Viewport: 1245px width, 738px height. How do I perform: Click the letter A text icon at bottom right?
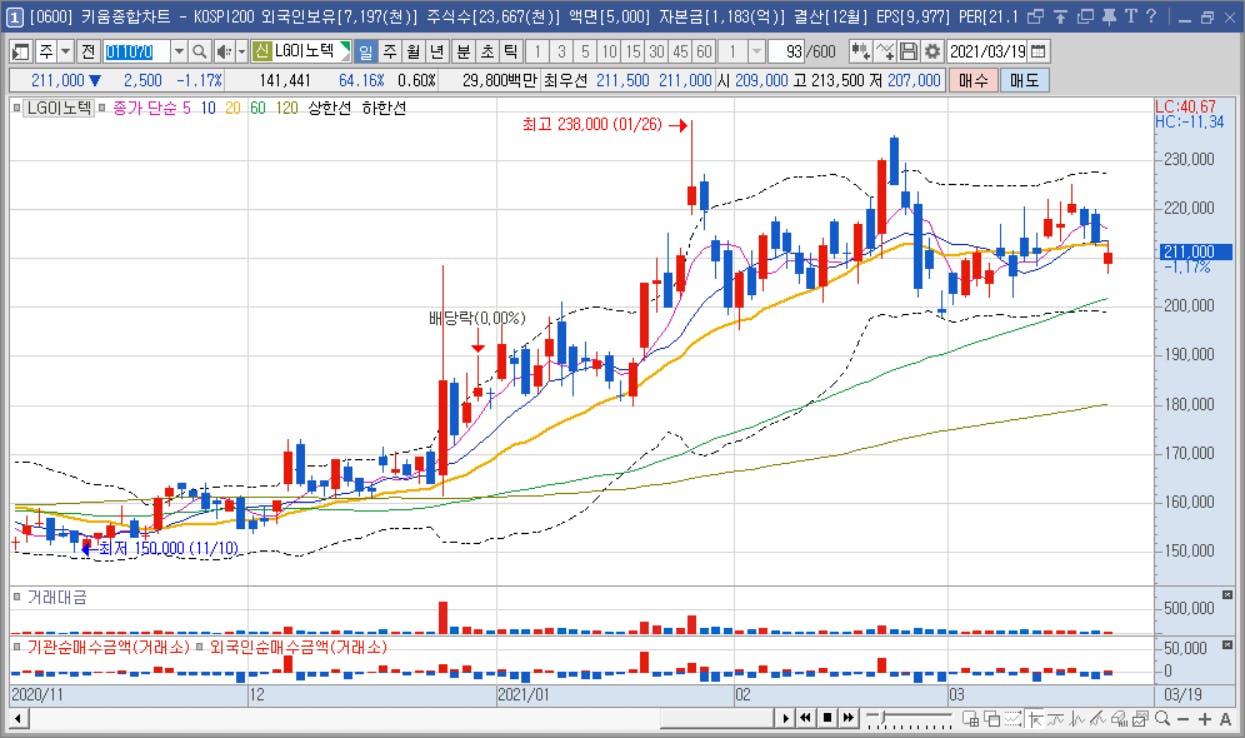click(x=1225, y=718)
